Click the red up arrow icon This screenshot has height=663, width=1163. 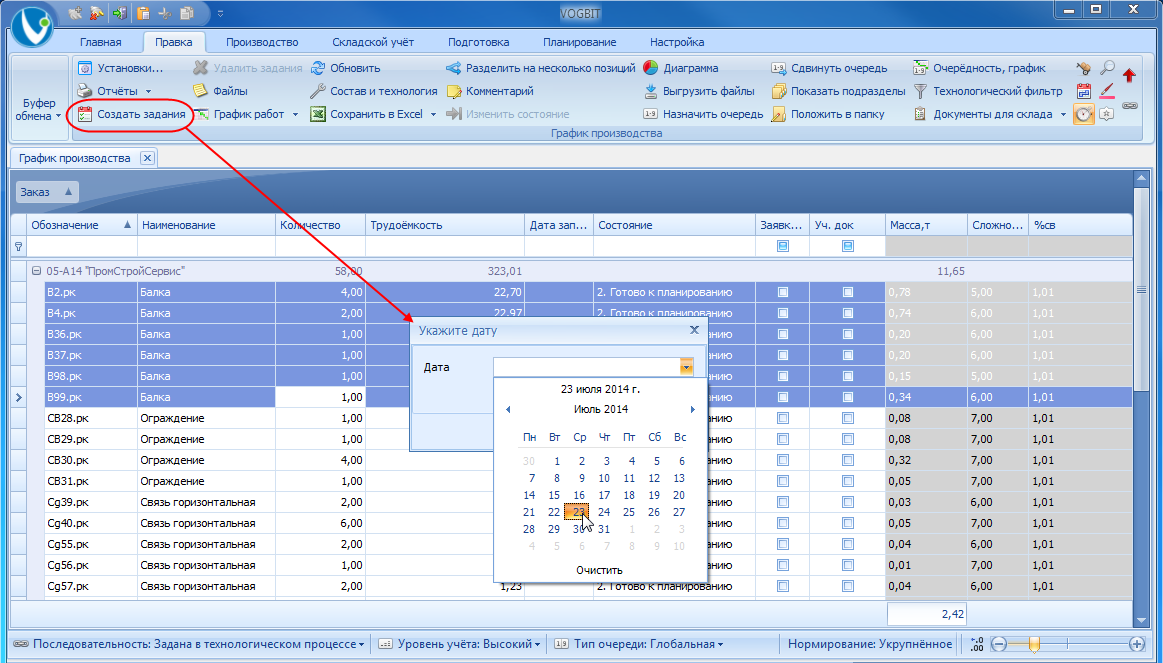point(1129,75)
